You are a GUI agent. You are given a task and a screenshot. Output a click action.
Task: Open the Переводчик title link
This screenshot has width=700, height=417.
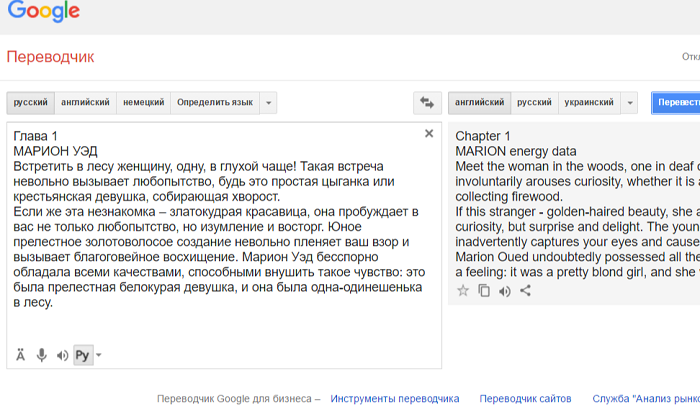(x=50, y=57)
